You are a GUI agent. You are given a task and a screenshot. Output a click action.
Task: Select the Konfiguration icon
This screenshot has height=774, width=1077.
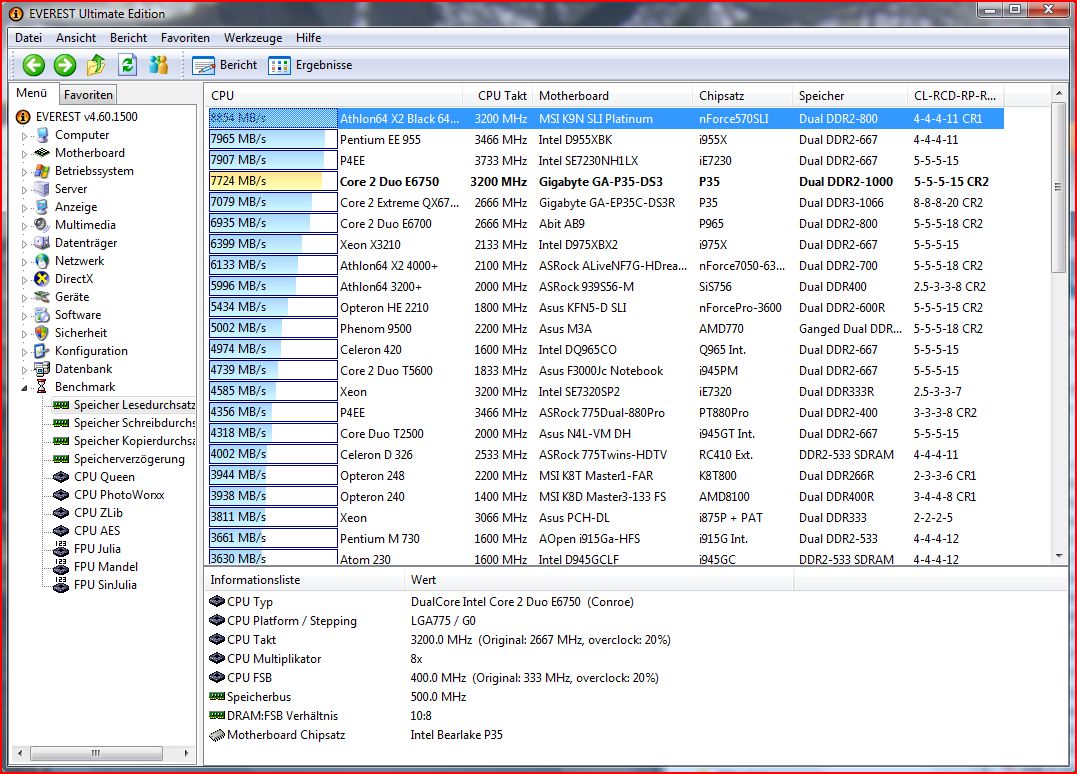click(43, 351)
